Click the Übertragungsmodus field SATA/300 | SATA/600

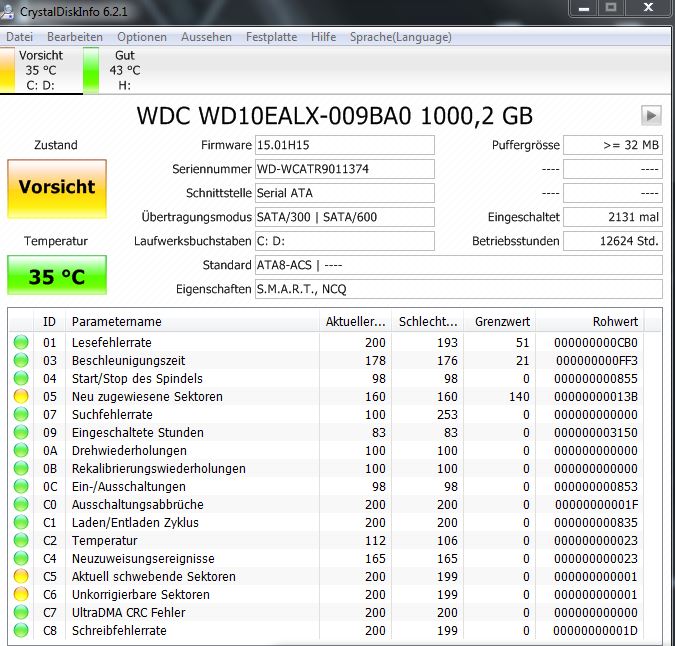[x=344, y=217]
